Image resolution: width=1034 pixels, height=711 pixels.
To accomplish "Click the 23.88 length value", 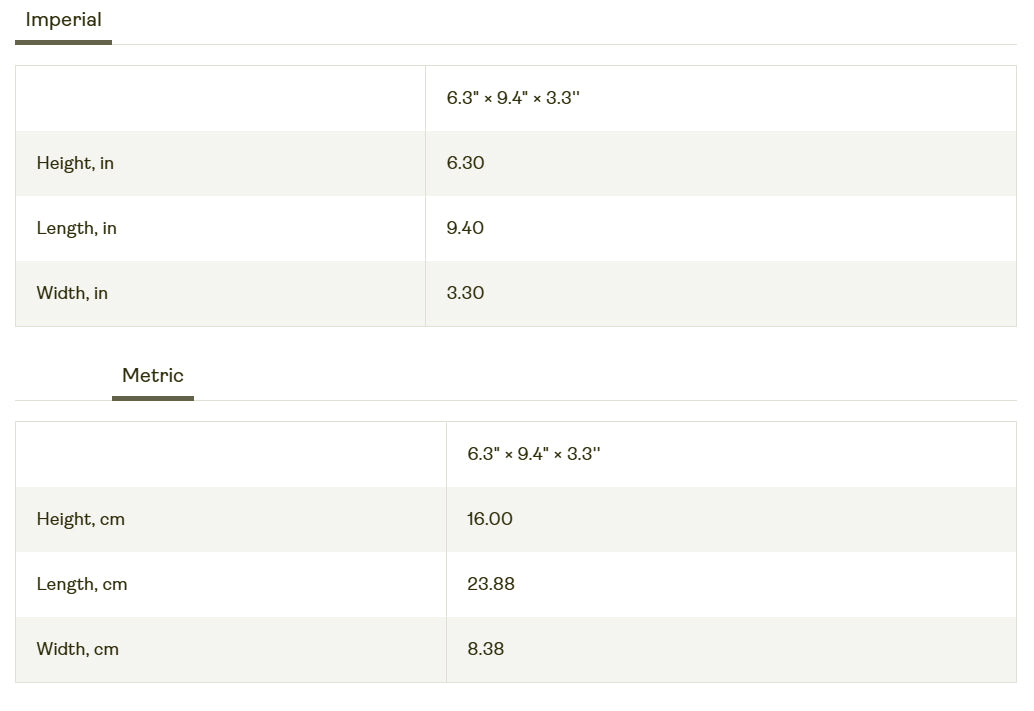I will (x=491, y=584).
